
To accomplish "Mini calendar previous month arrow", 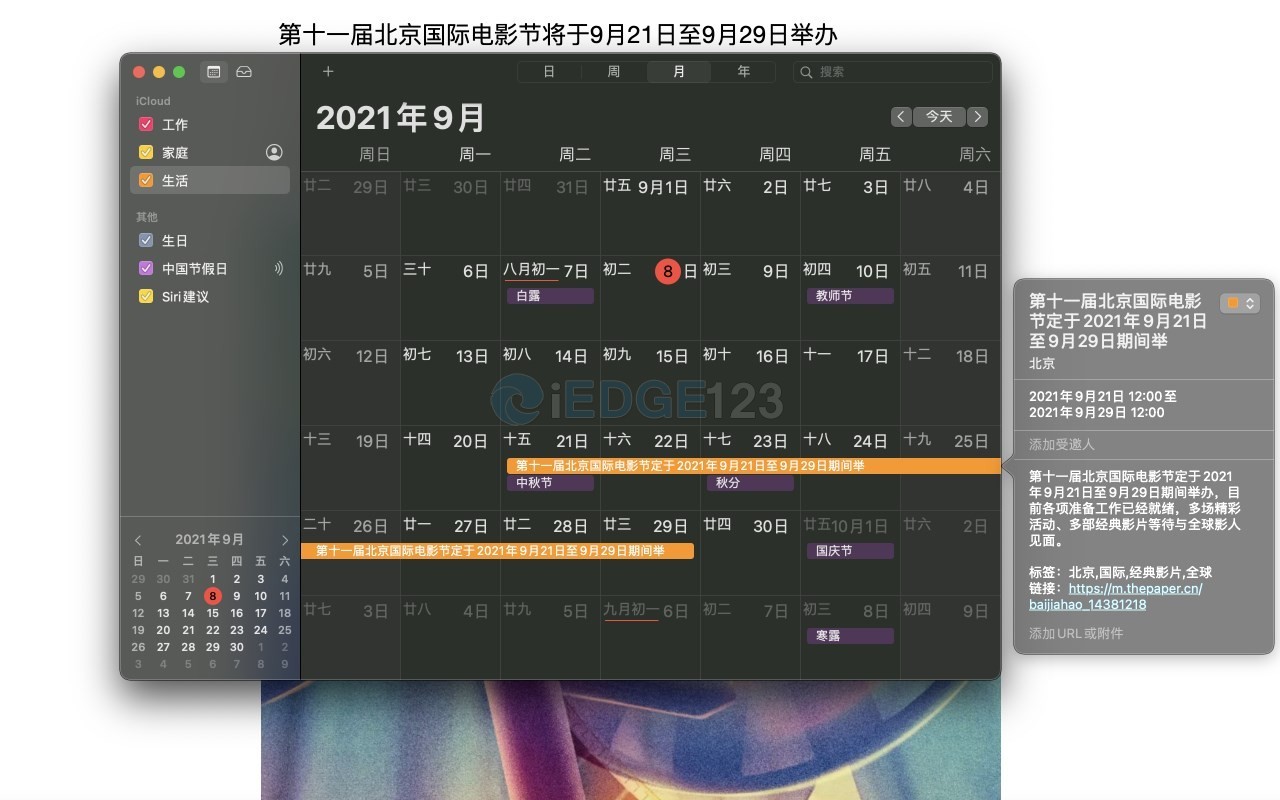I will 138,540.
